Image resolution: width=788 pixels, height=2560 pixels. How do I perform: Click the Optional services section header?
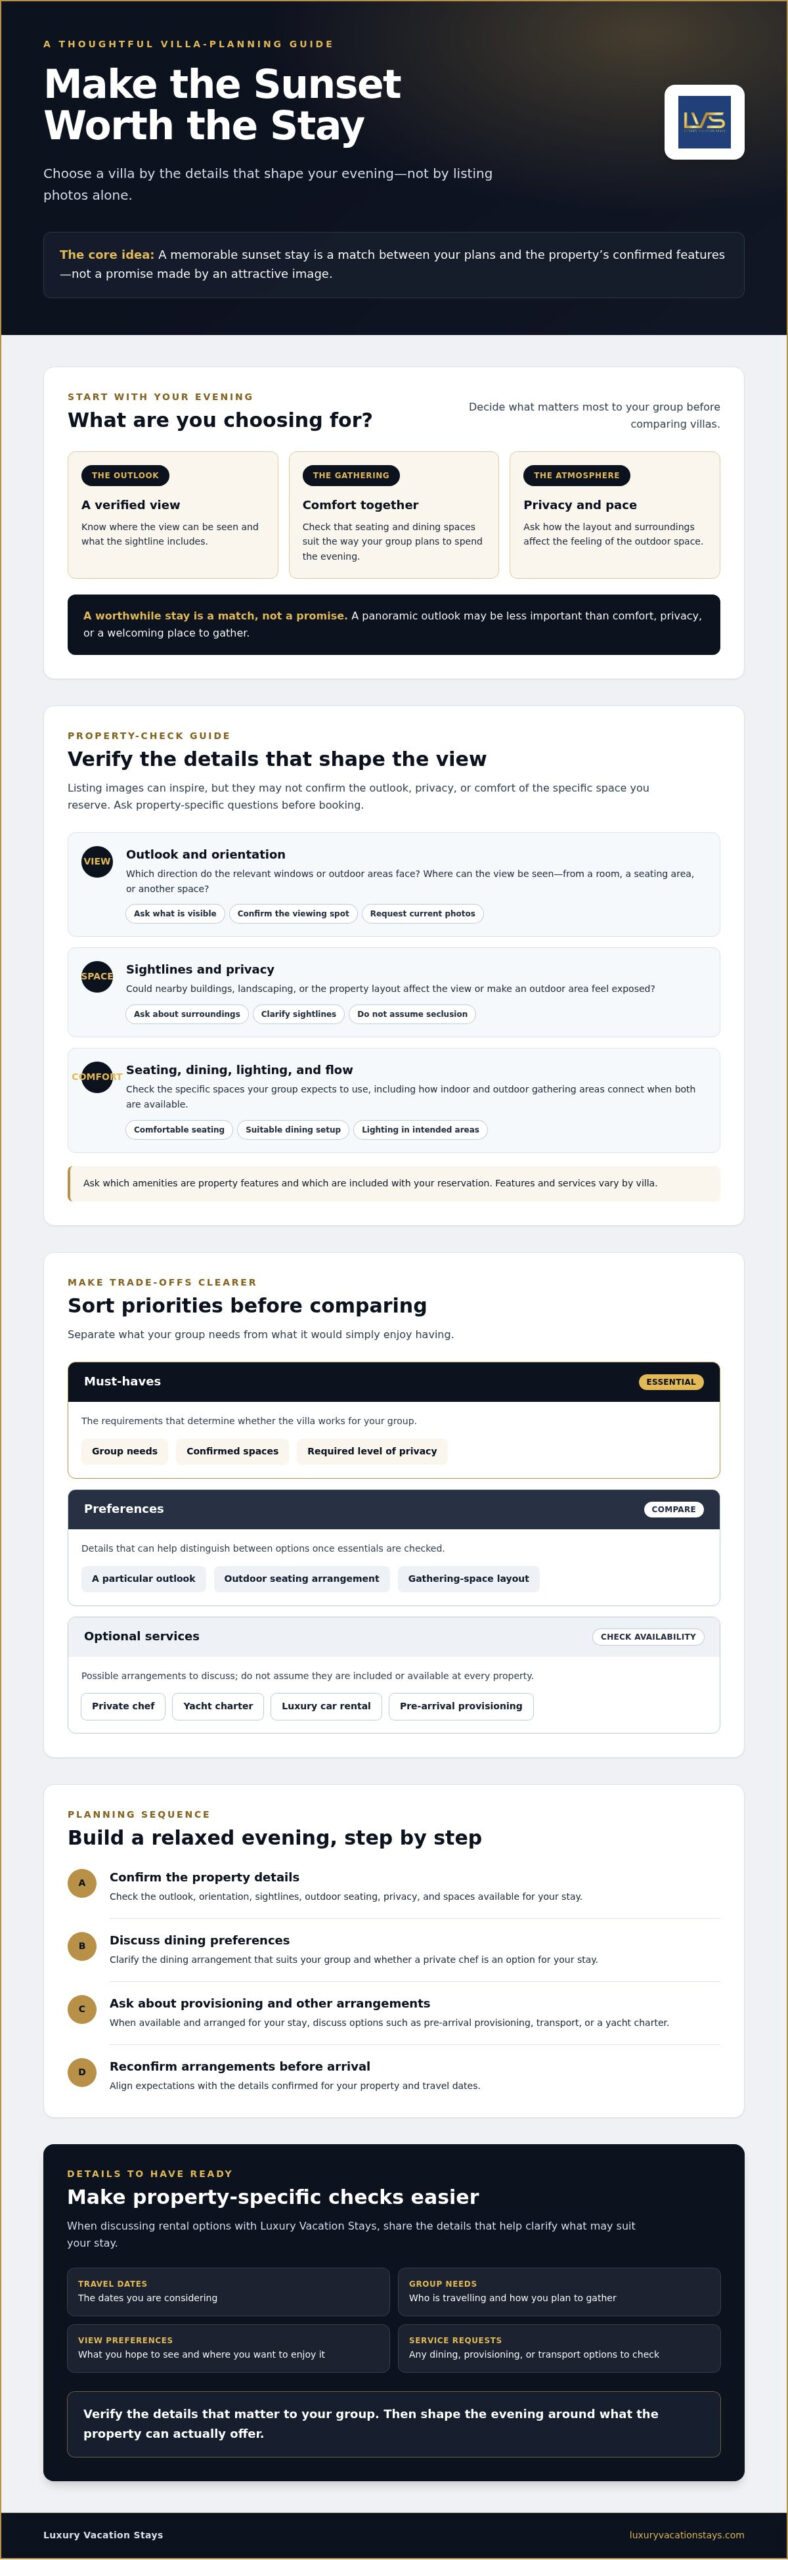(x=394, y=1637)
